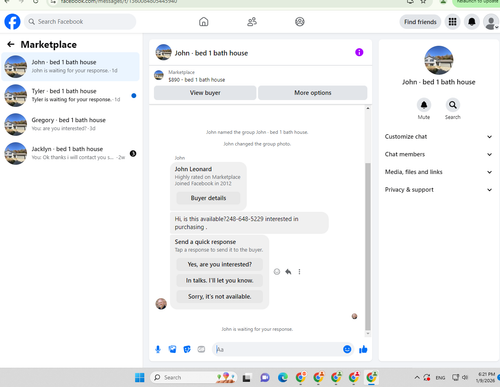Open Gregory - bed 1 bath house conversation
Viewport: 500px width, 387px height.
tap(70, 124)
